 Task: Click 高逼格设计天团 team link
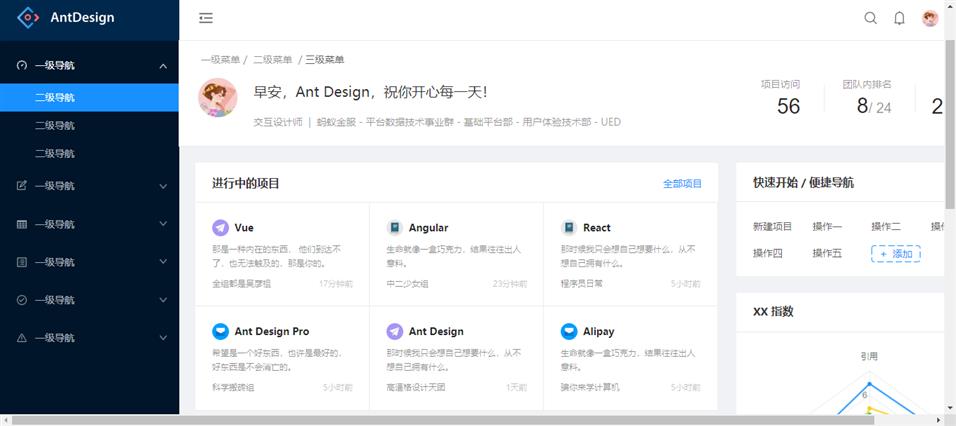pyautogui.click(x=416, y=387)
